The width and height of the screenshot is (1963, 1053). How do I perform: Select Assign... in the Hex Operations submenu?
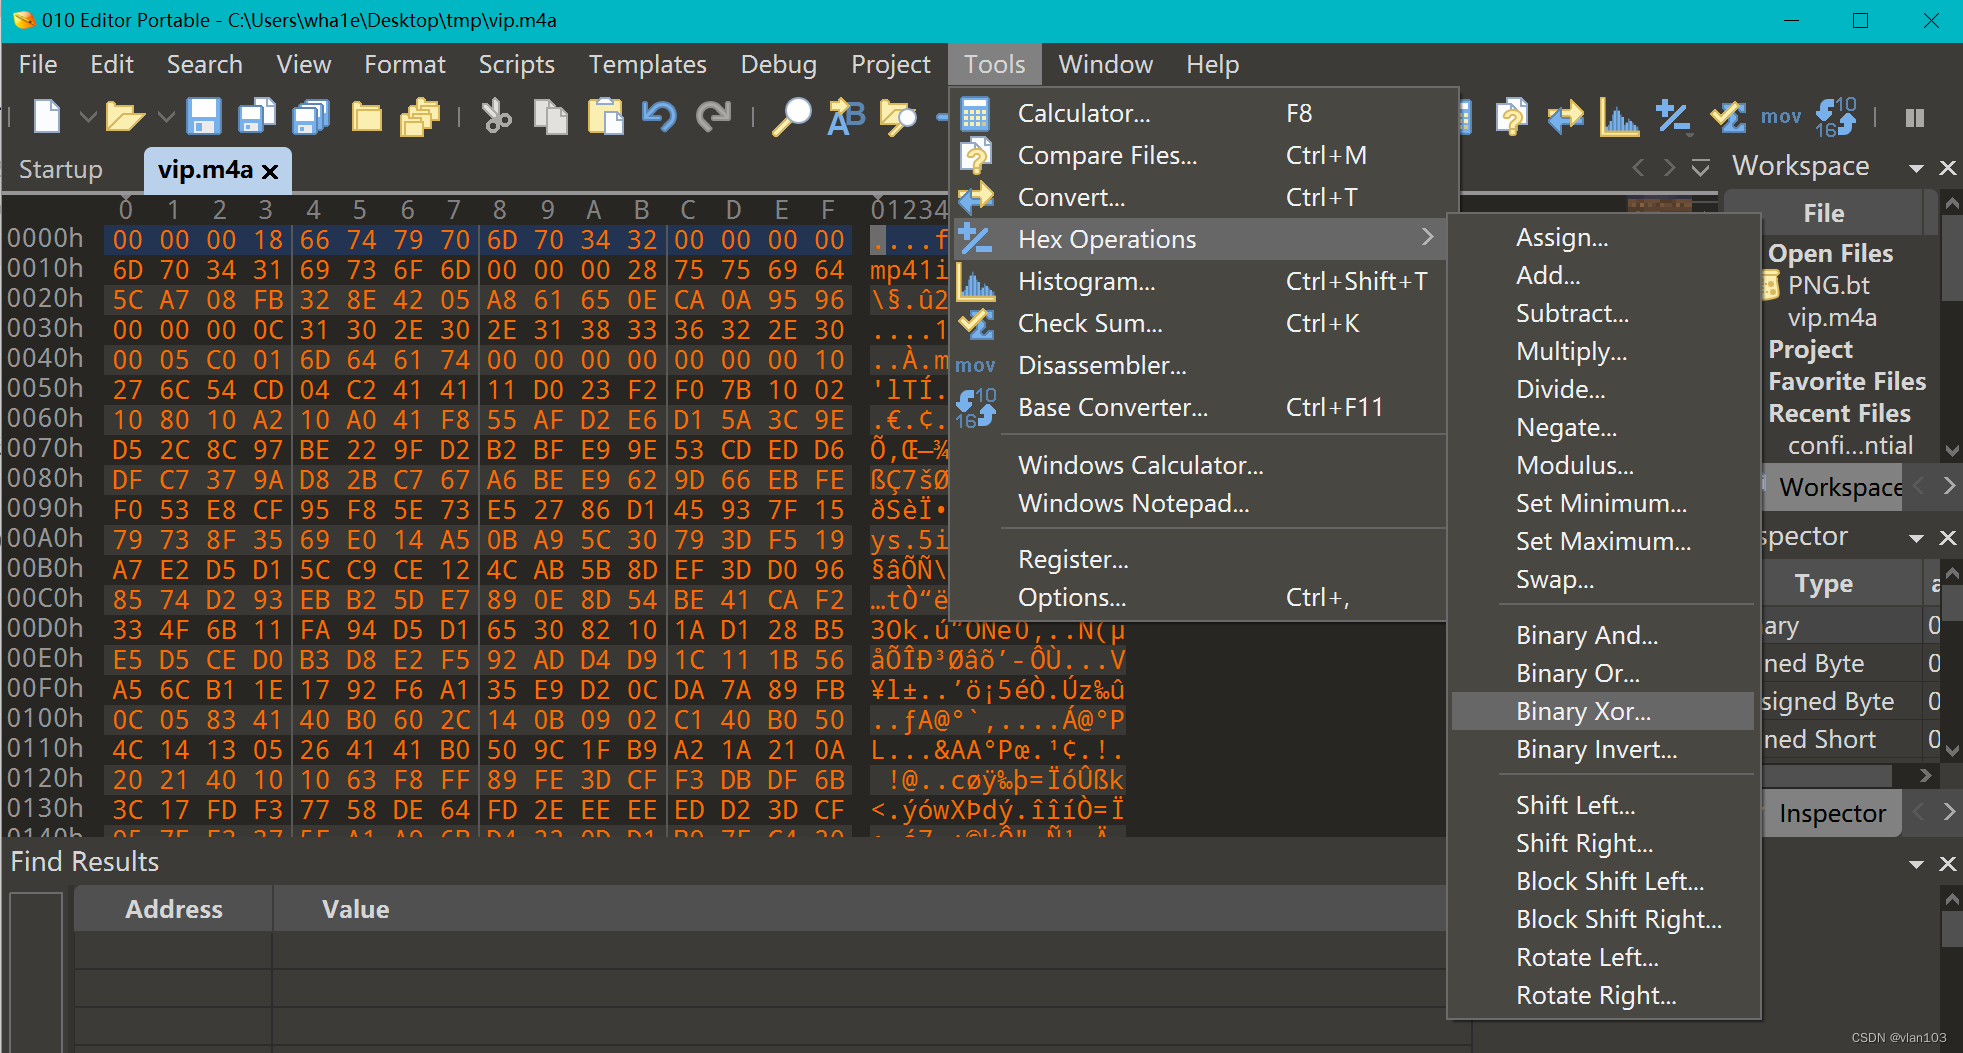point(1603,237)
